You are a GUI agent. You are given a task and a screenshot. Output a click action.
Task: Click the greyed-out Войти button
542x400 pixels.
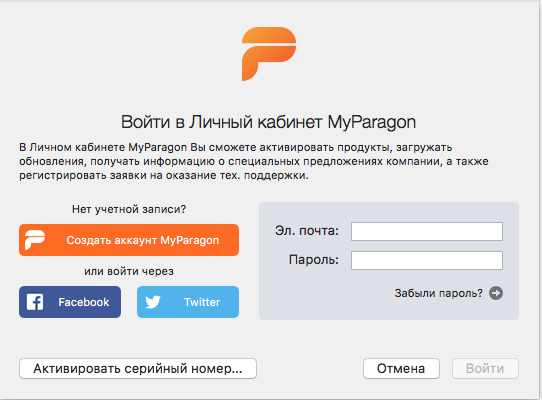point(485,369)
